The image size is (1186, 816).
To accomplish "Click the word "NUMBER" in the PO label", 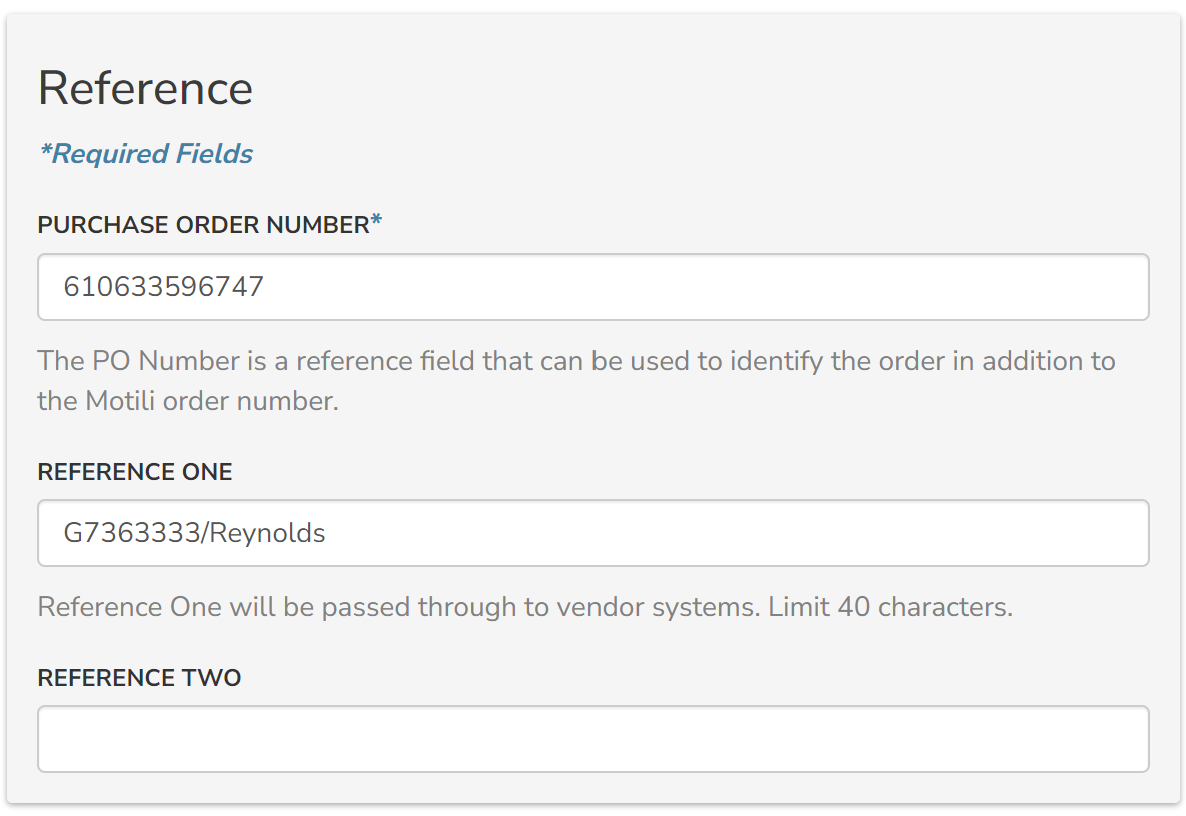I will click(x=318, y=226).
